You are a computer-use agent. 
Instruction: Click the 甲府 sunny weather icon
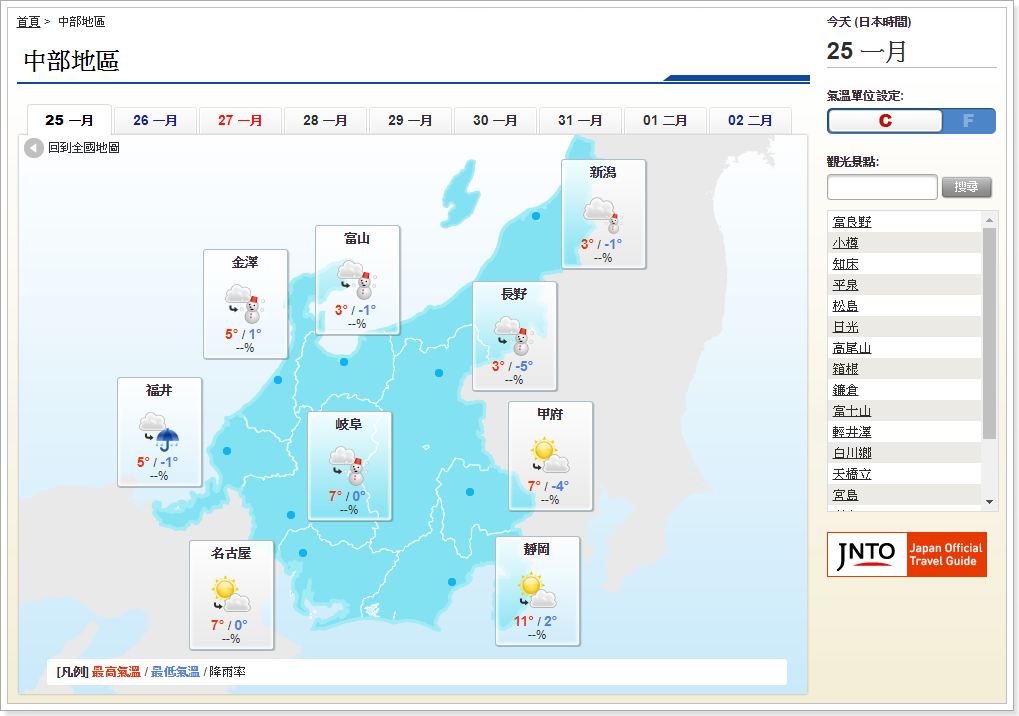tap(550, 455)
